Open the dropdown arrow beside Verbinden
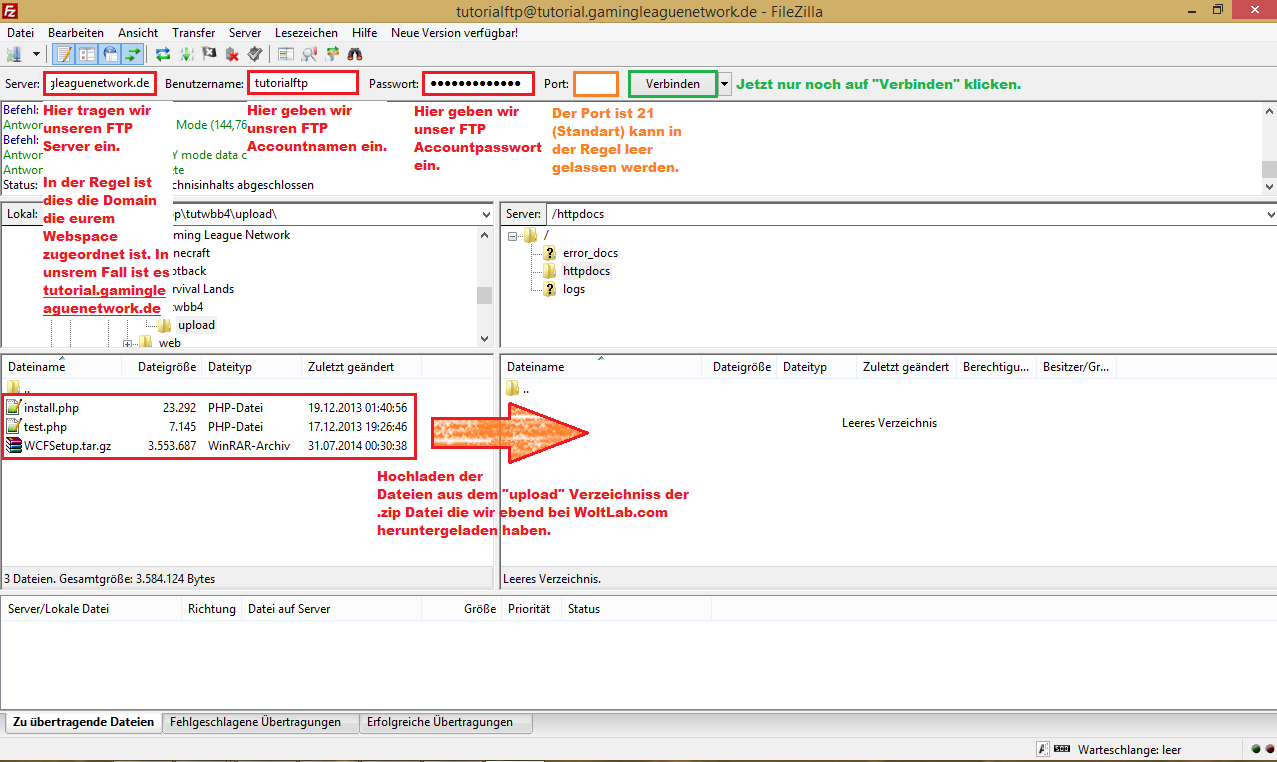1277x762 pixels. [725, 84]
